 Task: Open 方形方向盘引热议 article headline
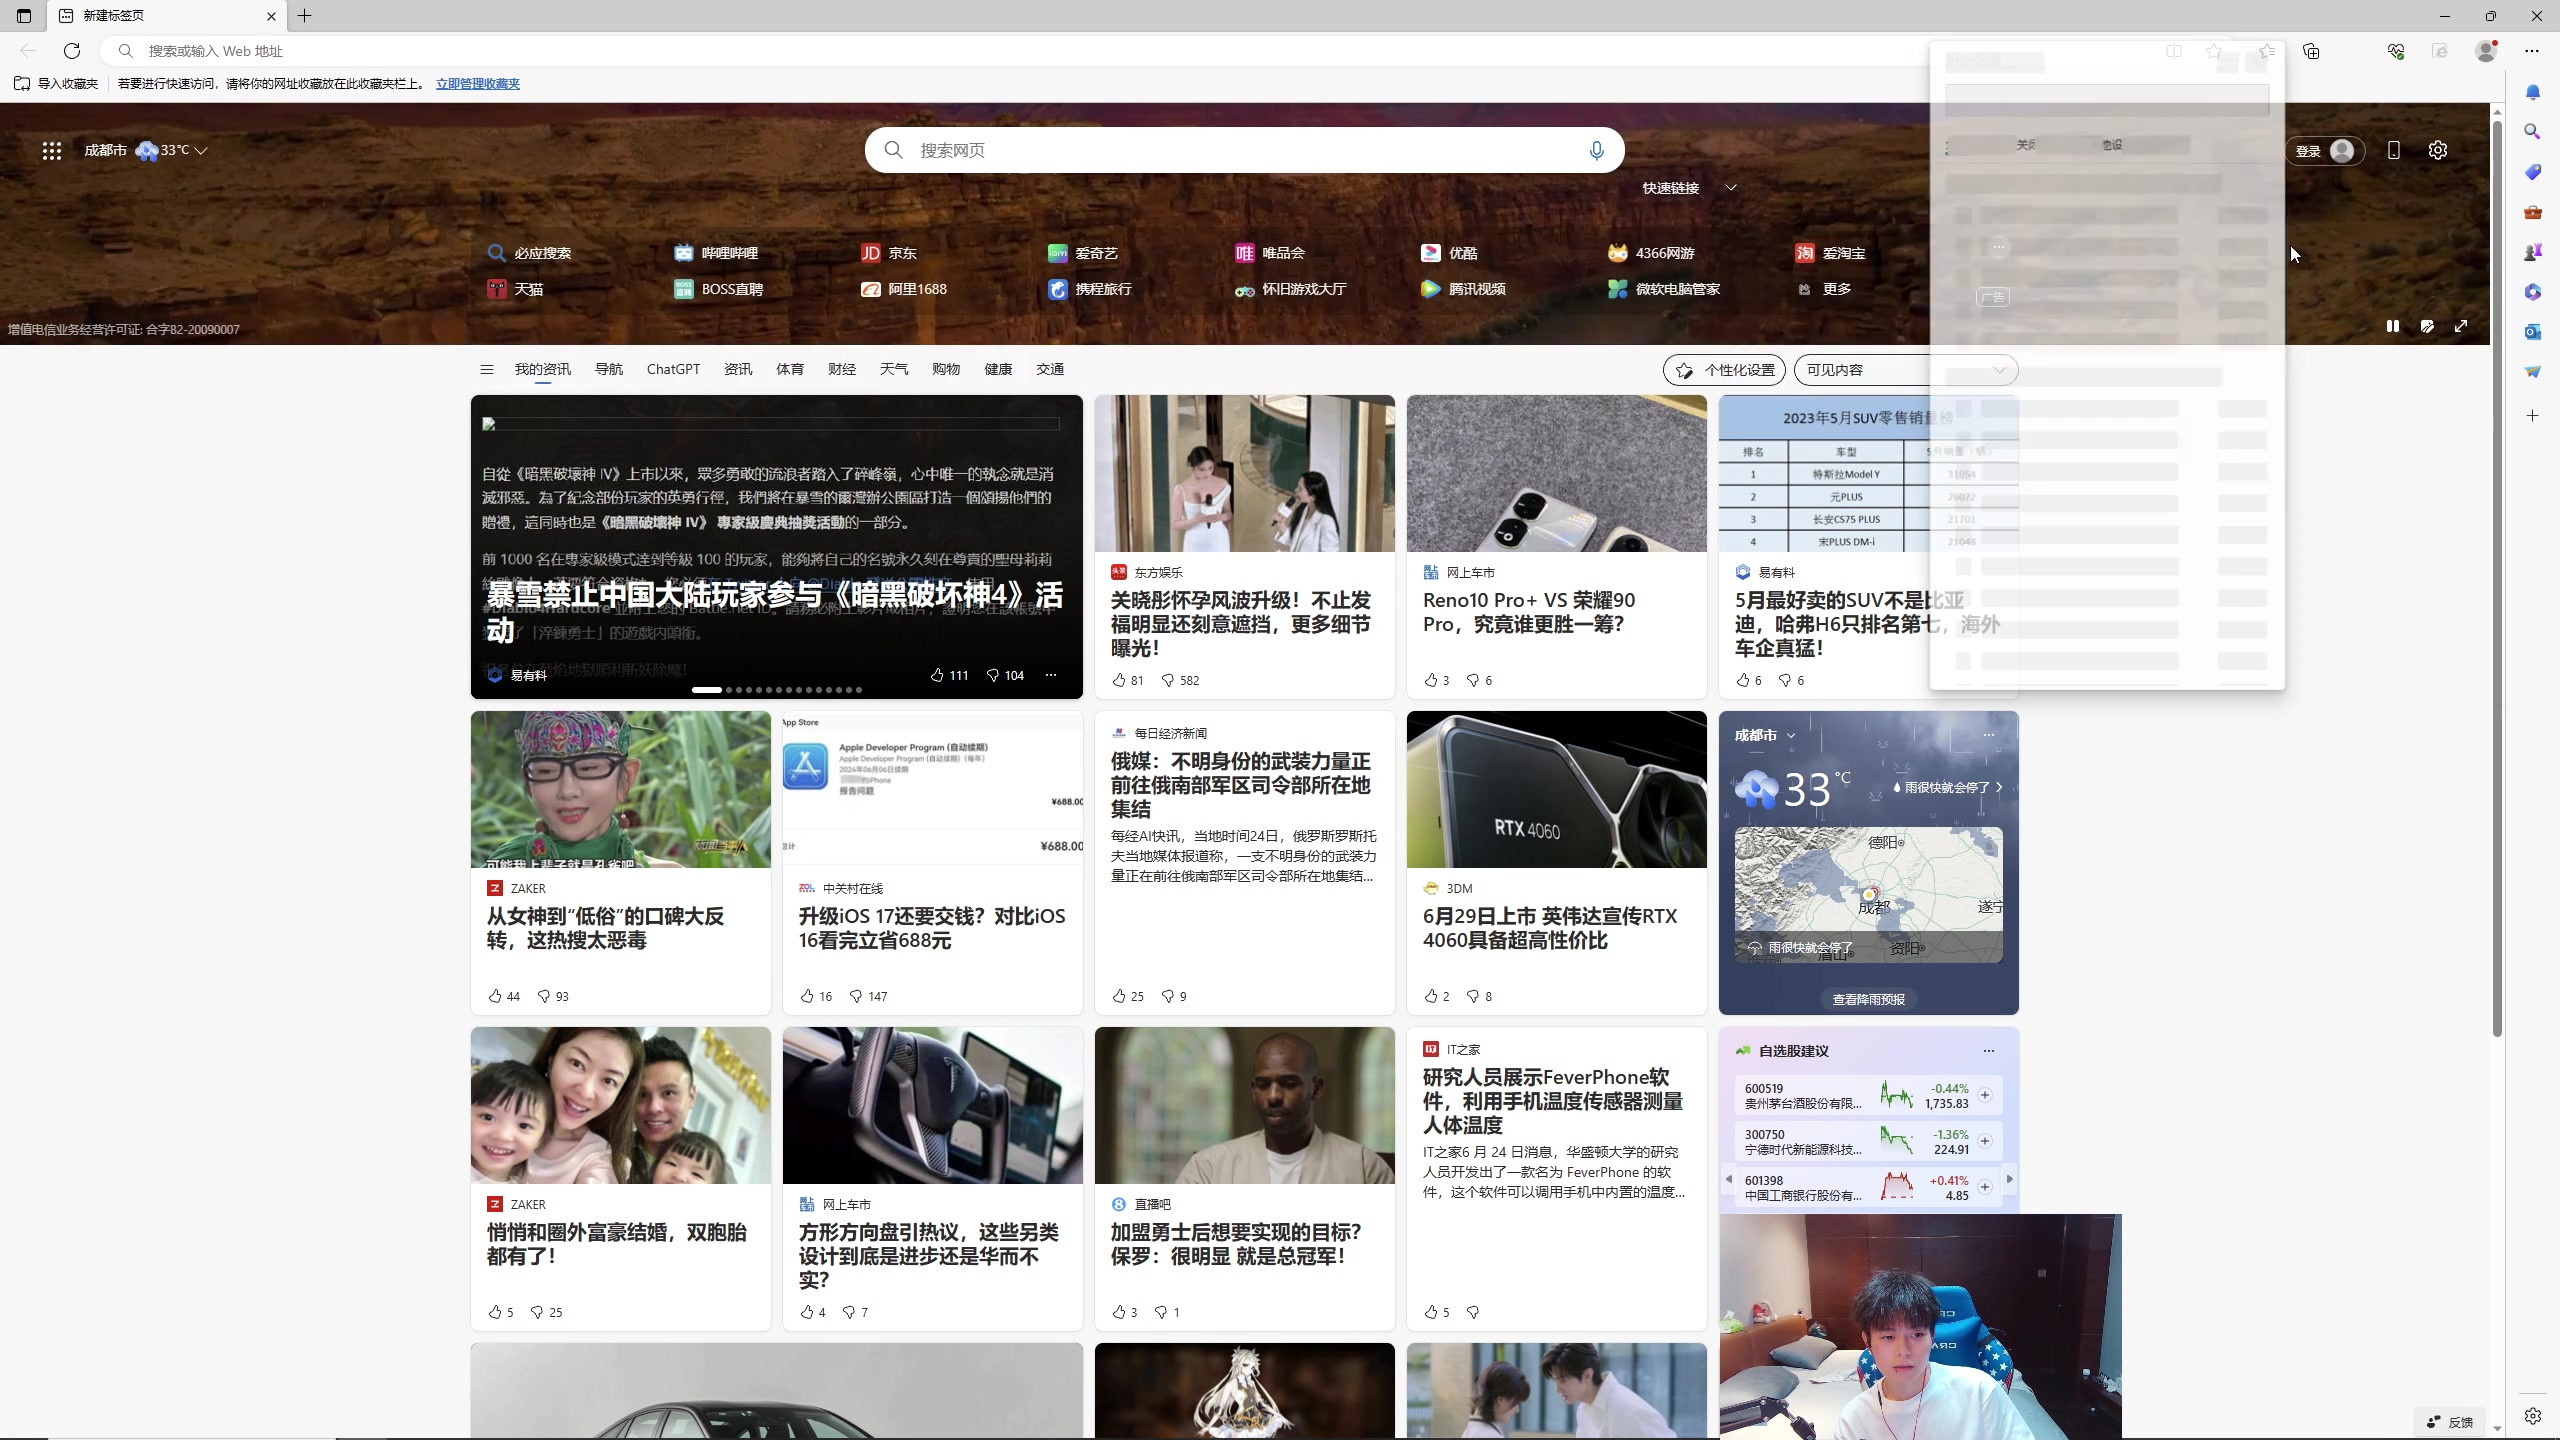coord(928,1256)
